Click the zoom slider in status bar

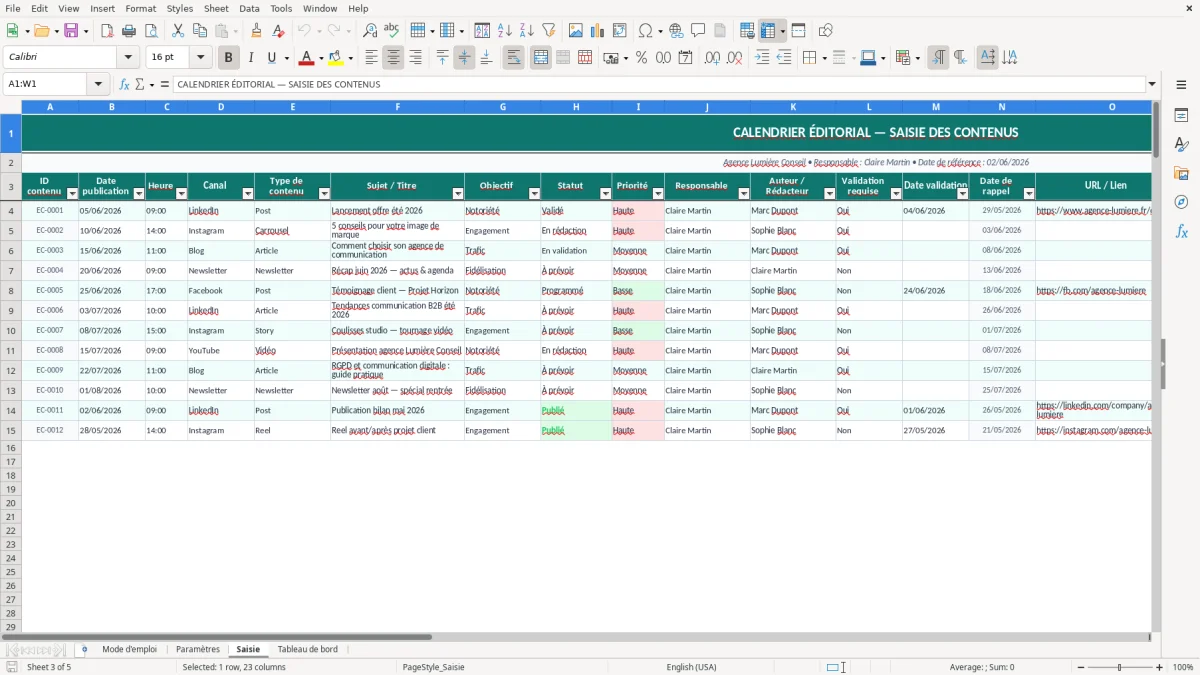coord(1119,667)
